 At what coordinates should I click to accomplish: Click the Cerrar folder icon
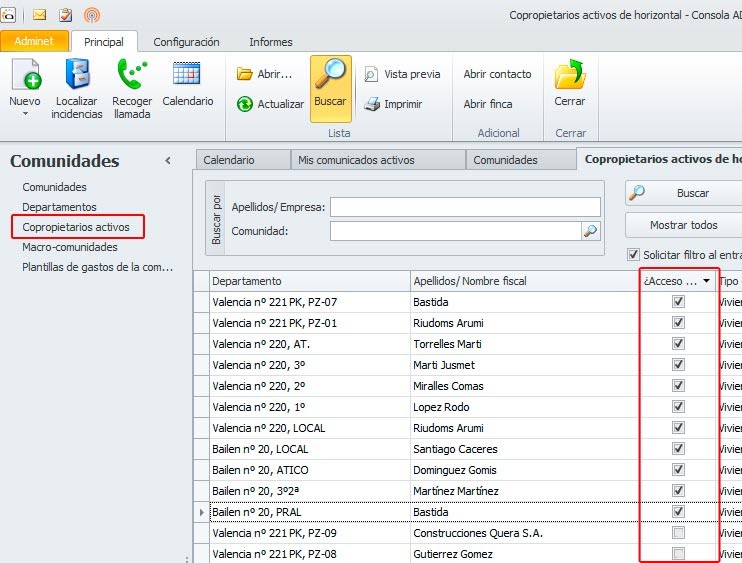pos(570,76)
